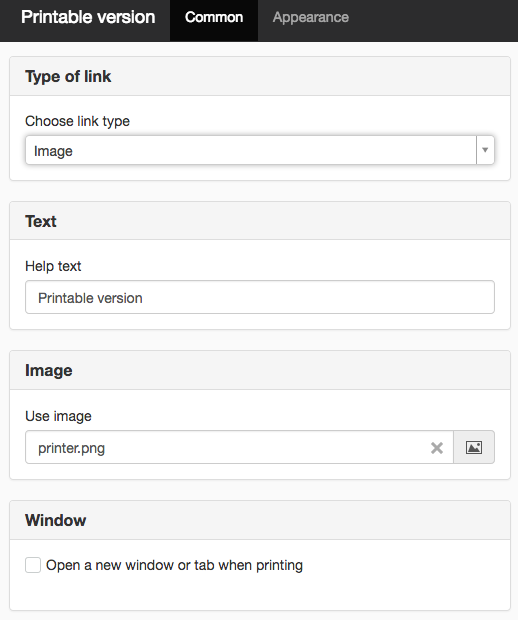This screenshot has height=620, width=518.
Task: Click the 'Window' panel heading
Action: pyautogui.click(x=55, y=520)
